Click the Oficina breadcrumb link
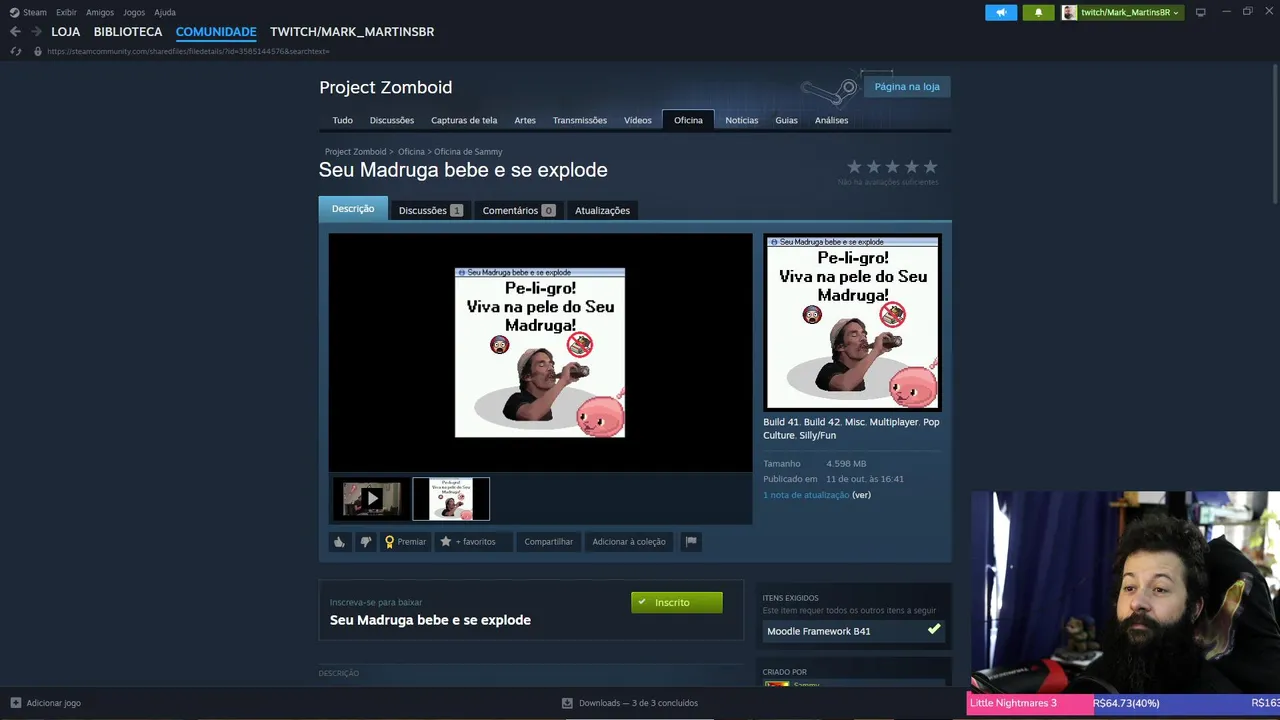The image size is (1280, 720). pos(411,152)
